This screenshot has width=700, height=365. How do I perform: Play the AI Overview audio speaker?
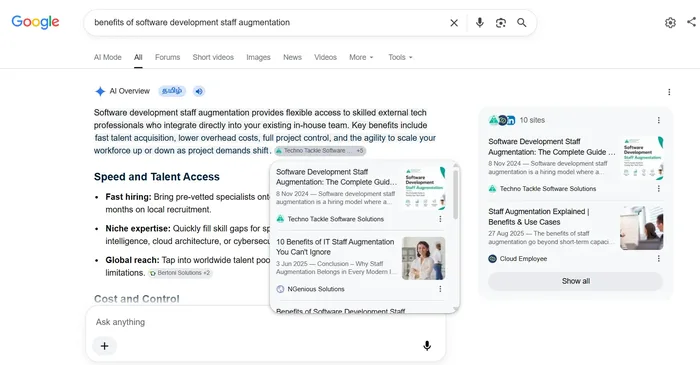click(x=199, y=91)
